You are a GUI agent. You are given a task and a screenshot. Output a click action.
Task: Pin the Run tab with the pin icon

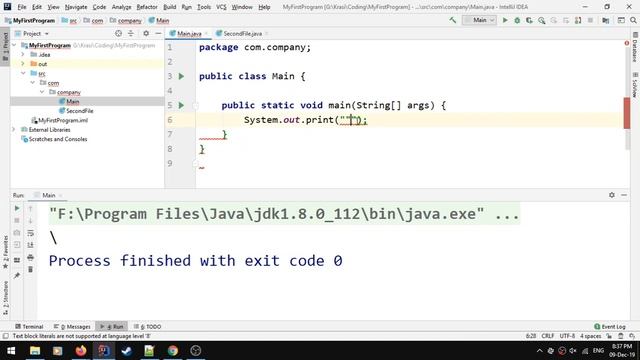point(17,276)
